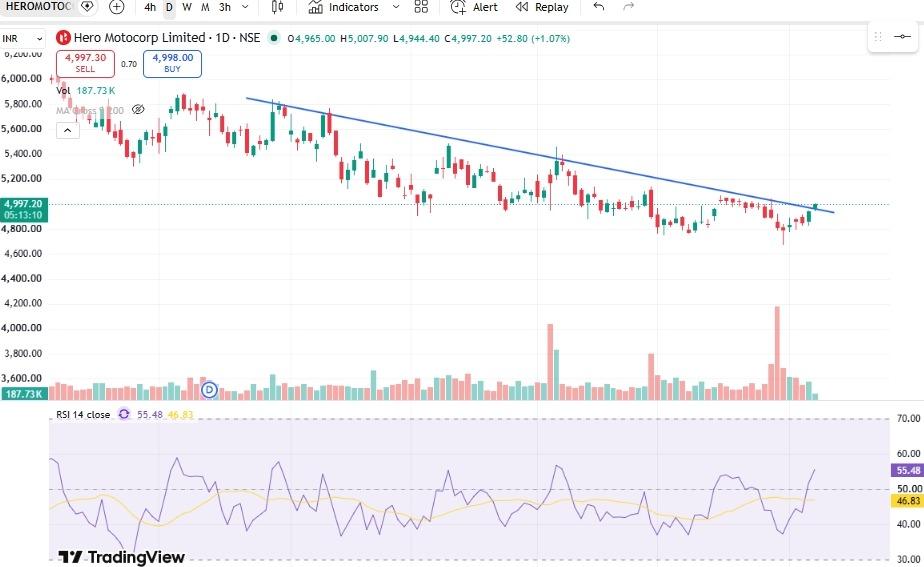Select the line drawing tool in the floating toolbar
The image size is (924, 567).
coord(902,37)
